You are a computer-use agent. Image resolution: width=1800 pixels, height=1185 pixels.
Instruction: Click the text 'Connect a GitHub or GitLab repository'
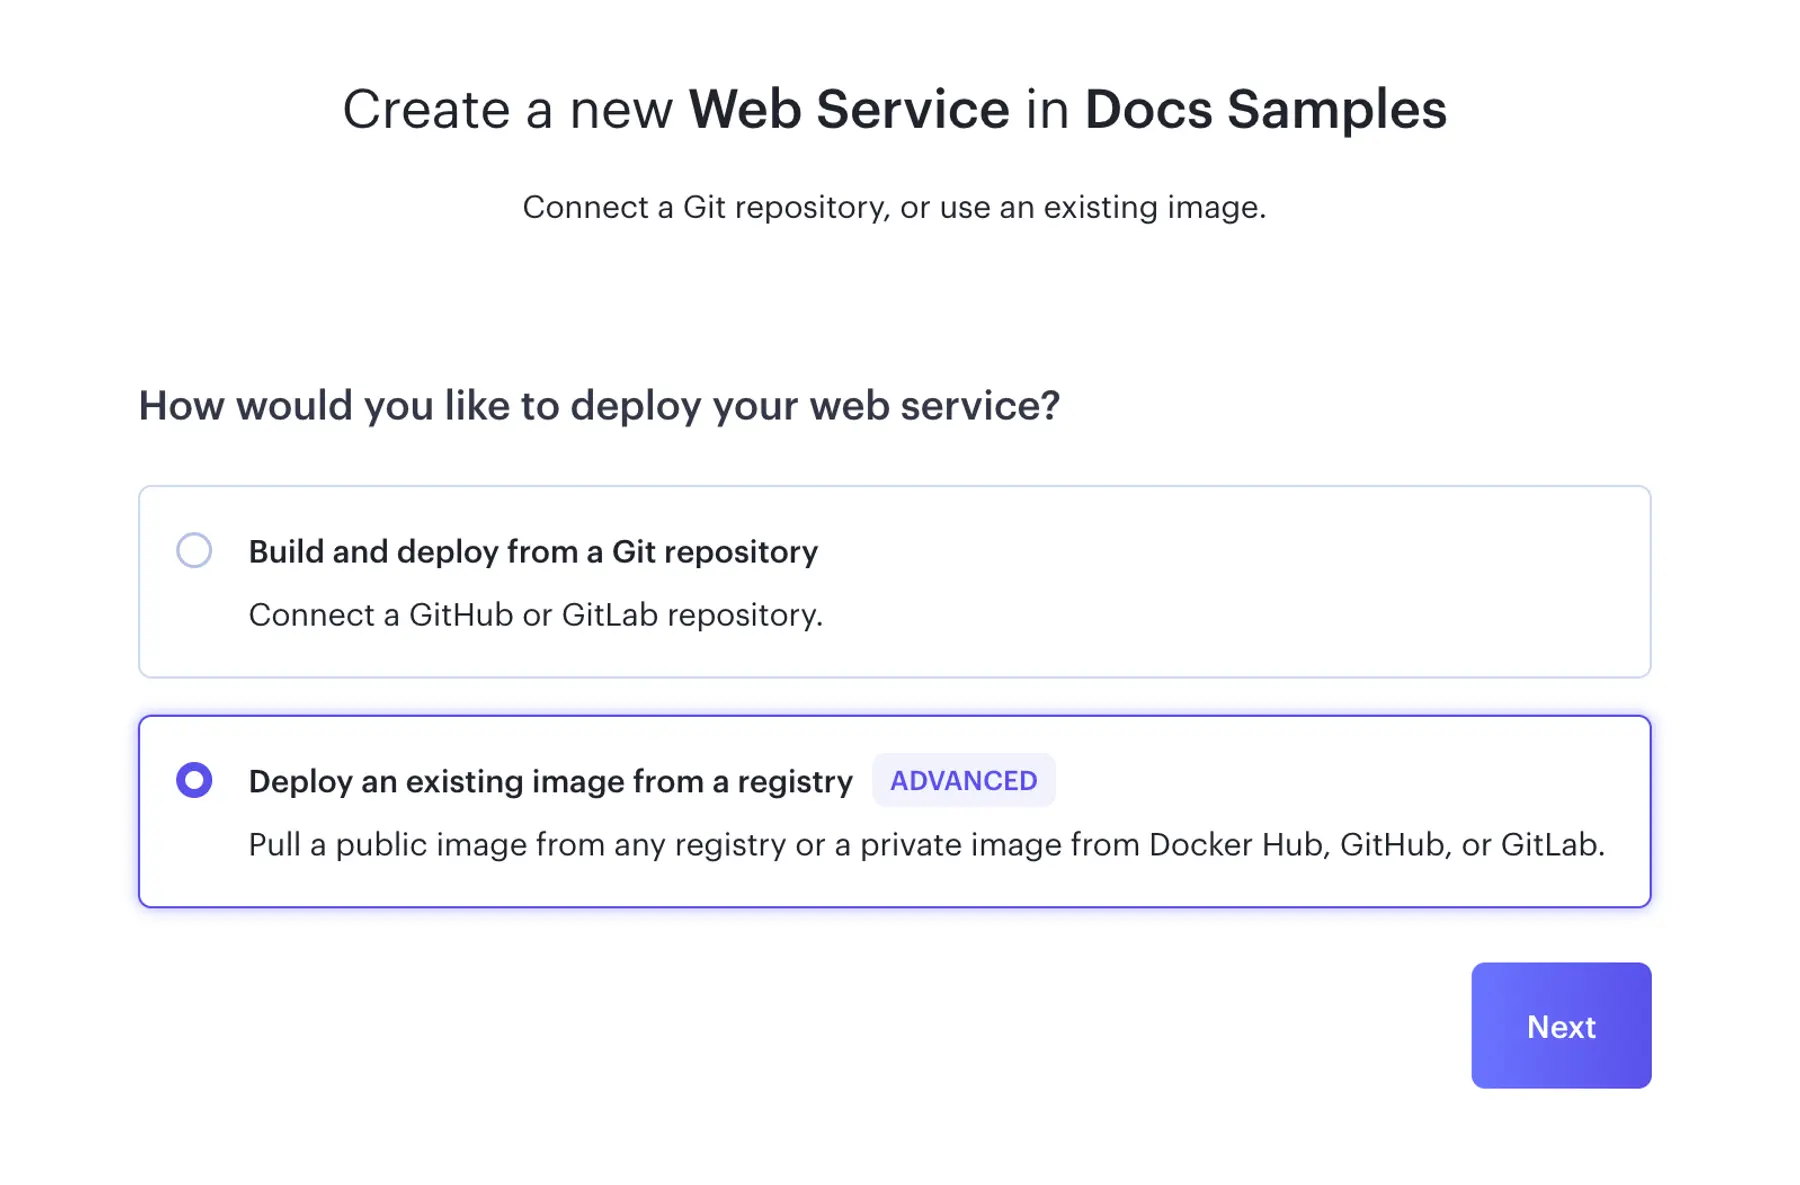[535, 614]
